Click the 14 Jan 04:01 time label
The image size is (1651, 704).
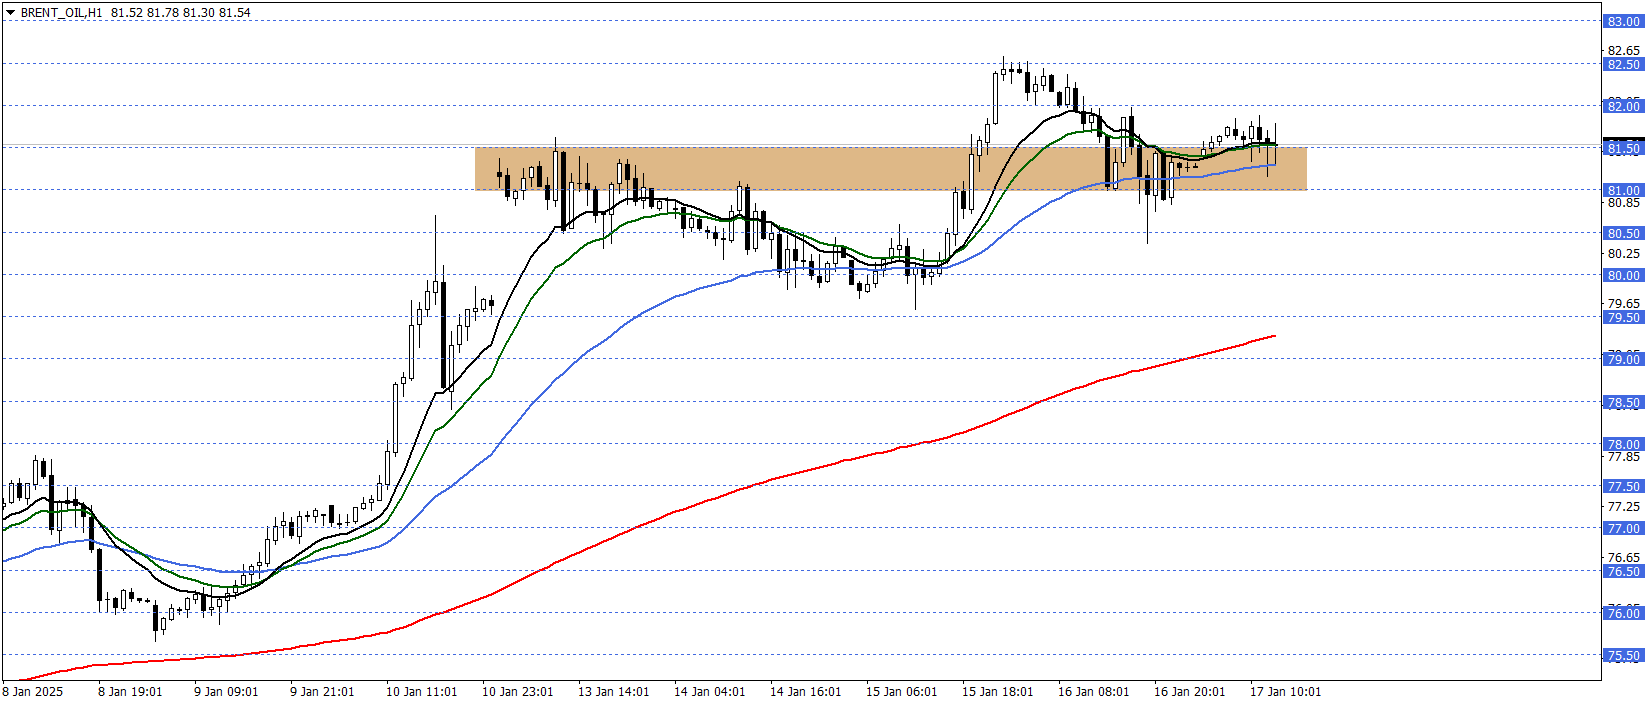tap(709, 692)
